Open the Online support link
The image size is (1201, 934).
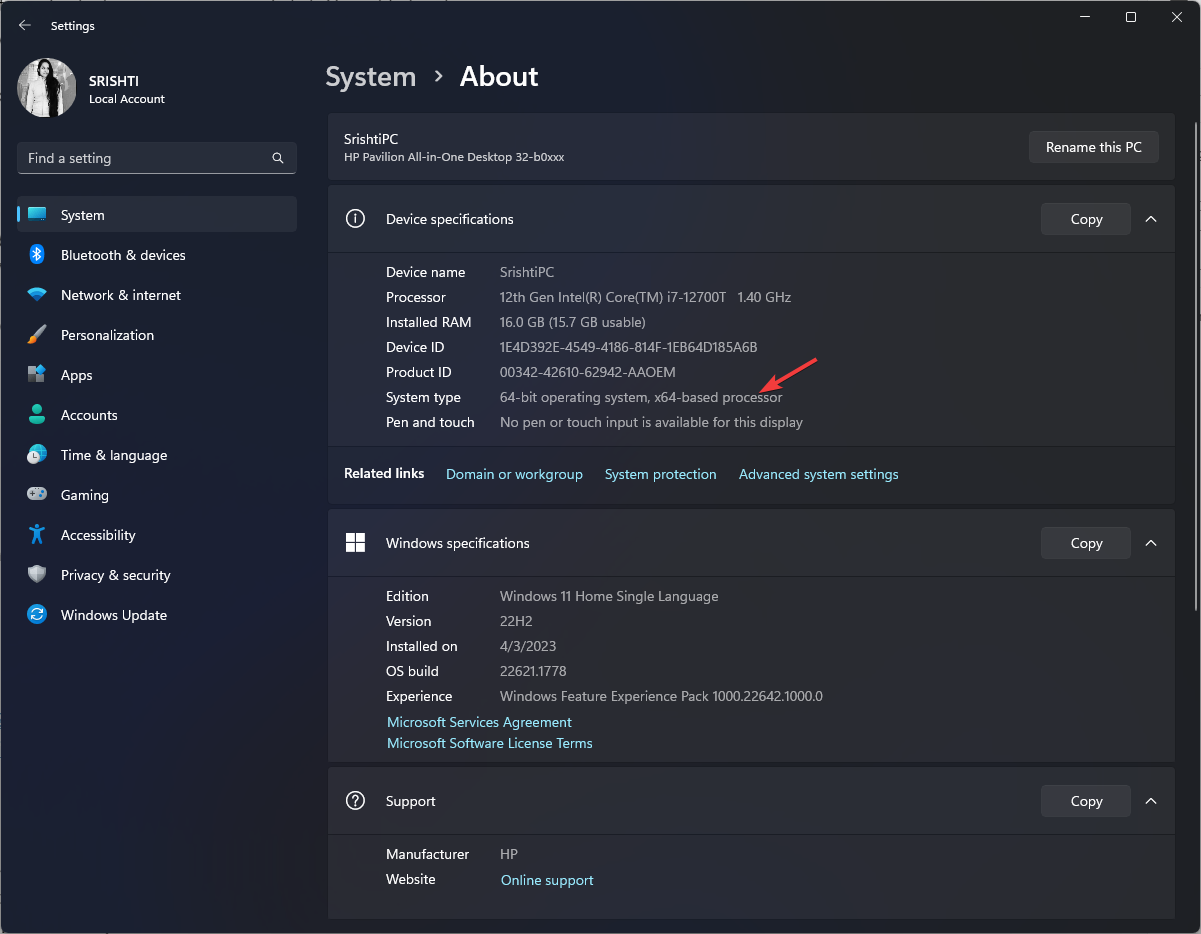546,879
